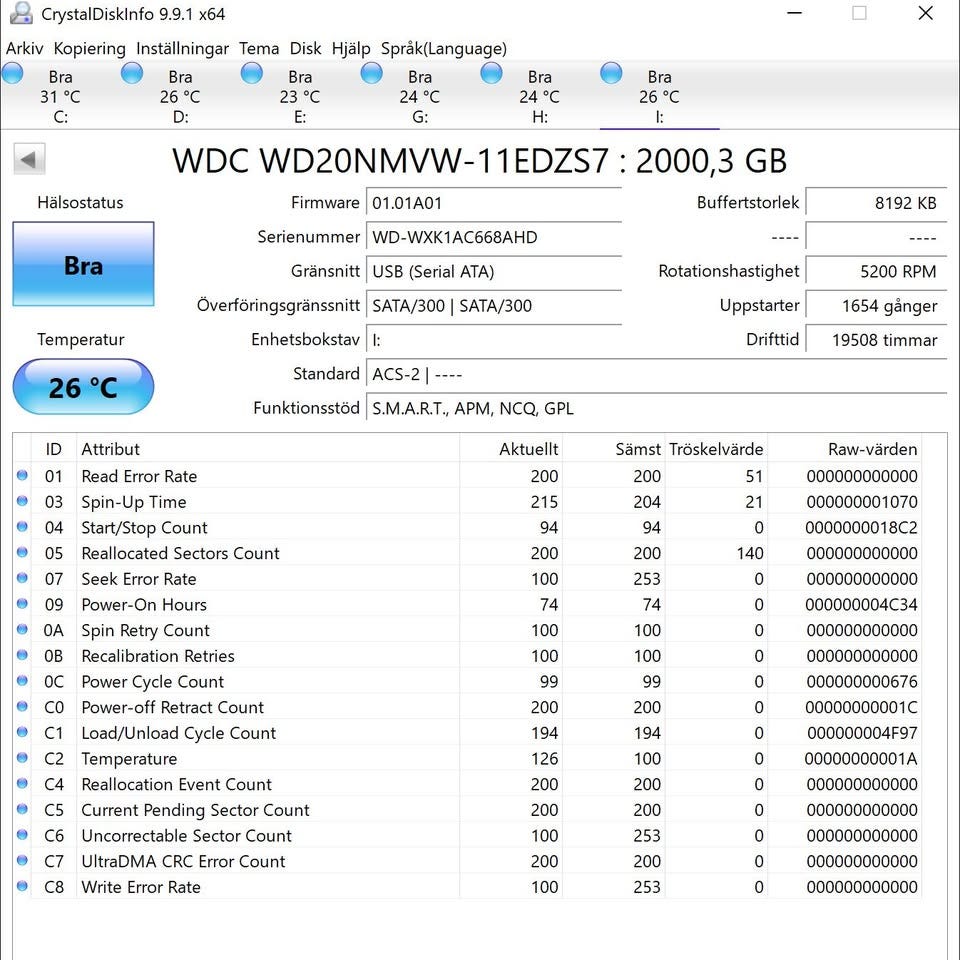Select the Temperature attribute row

(x=467, y=759)
